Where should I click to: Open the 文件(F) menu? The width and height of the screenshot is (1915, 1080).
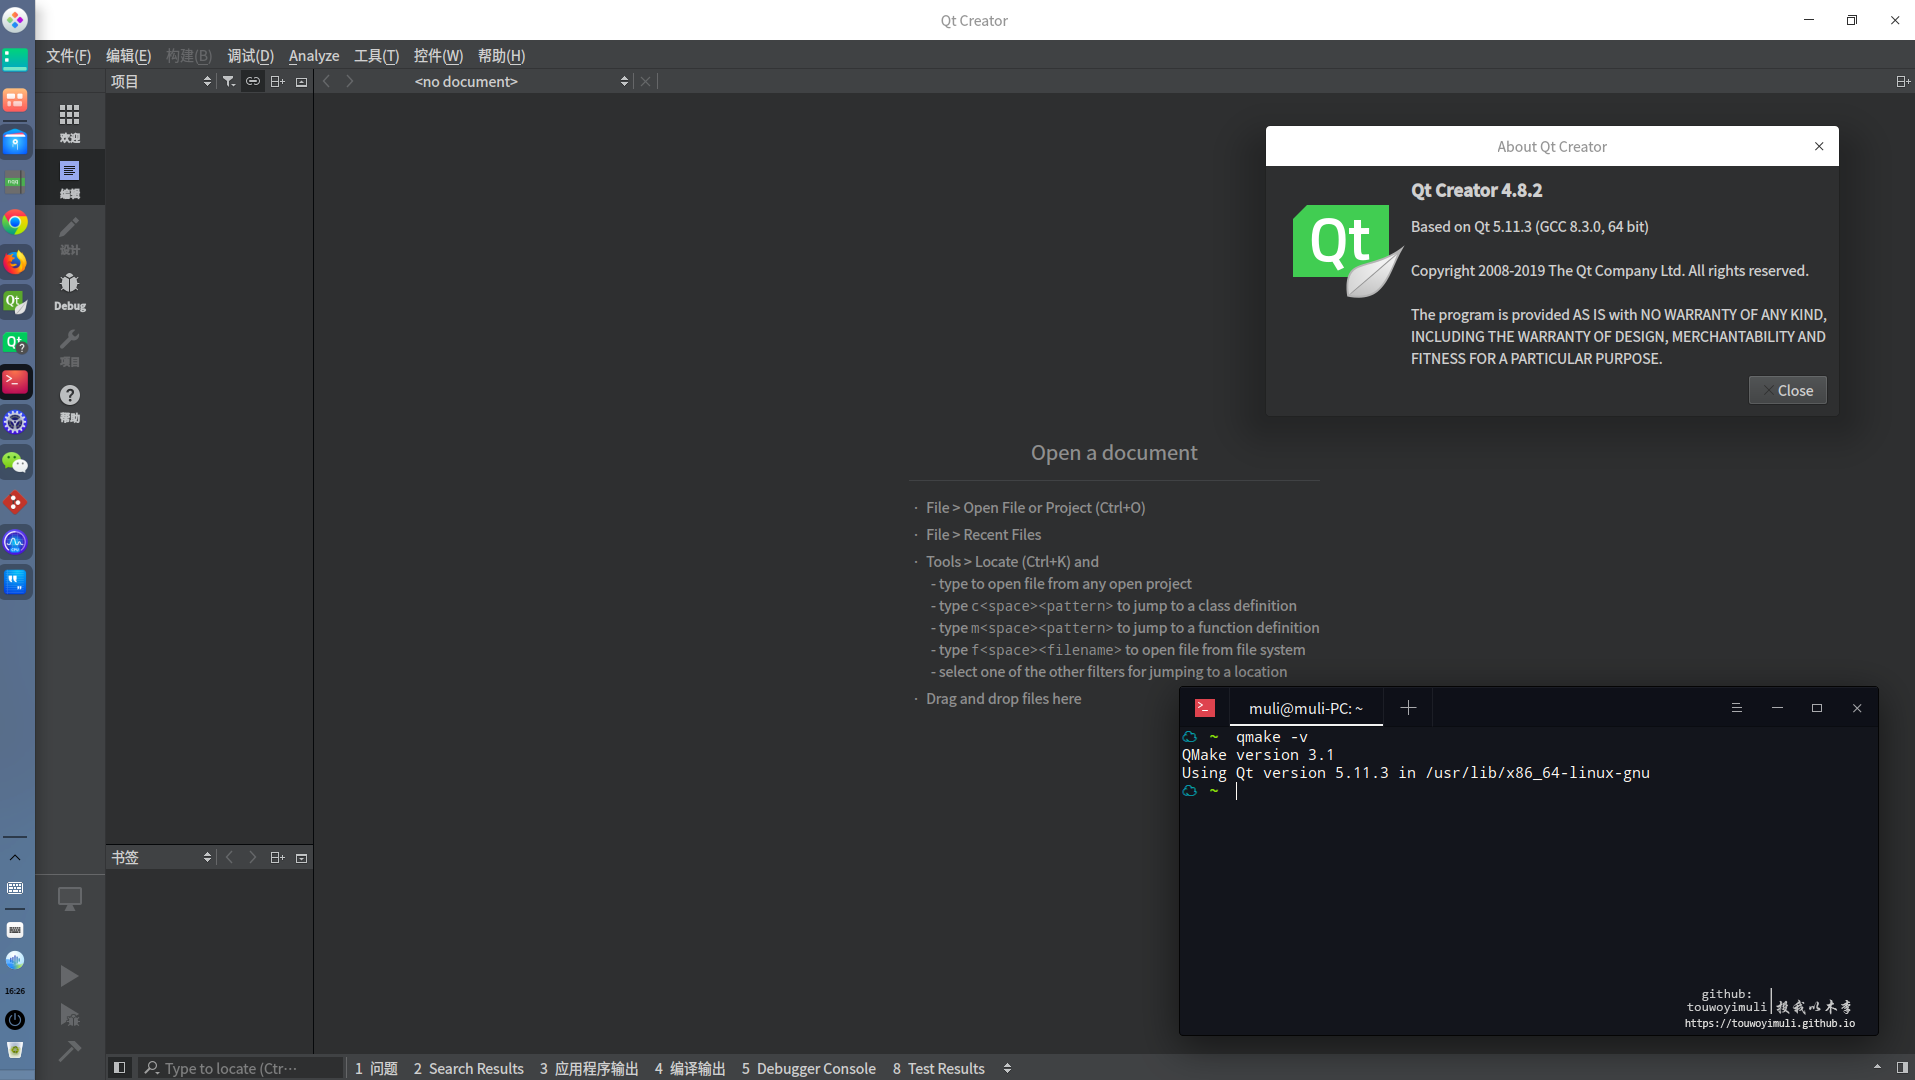[68, 56]
